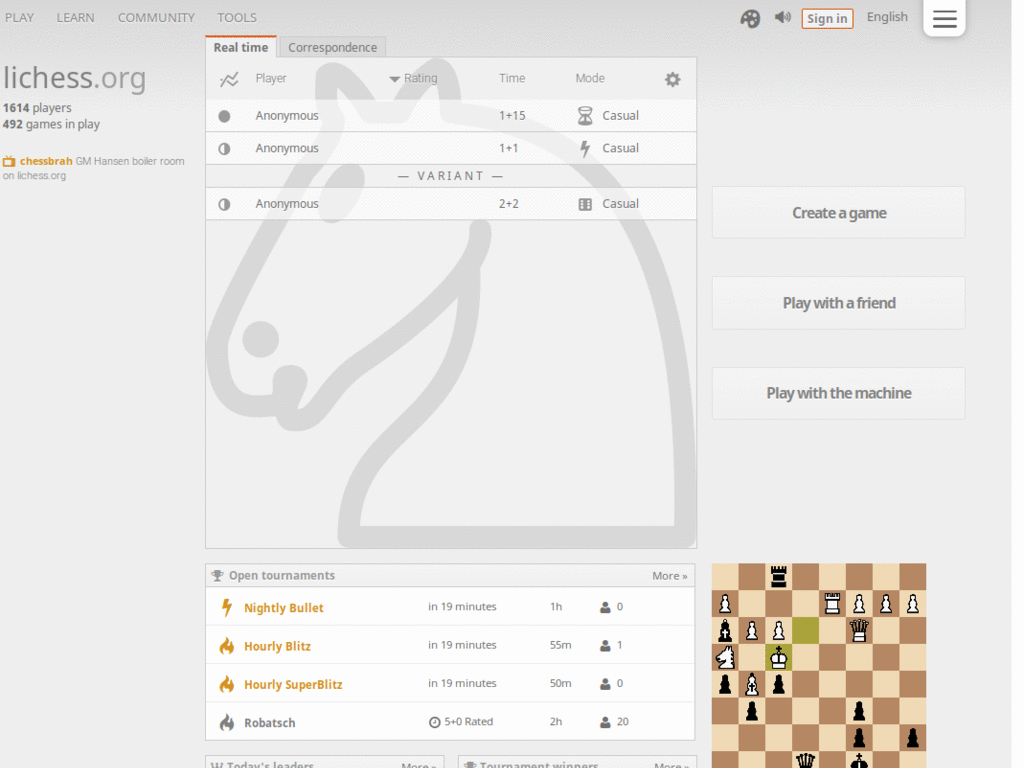Click the player count icon in the Nightly Bullet row
This screenshot has height=768, width=1024.
(605, 607)
